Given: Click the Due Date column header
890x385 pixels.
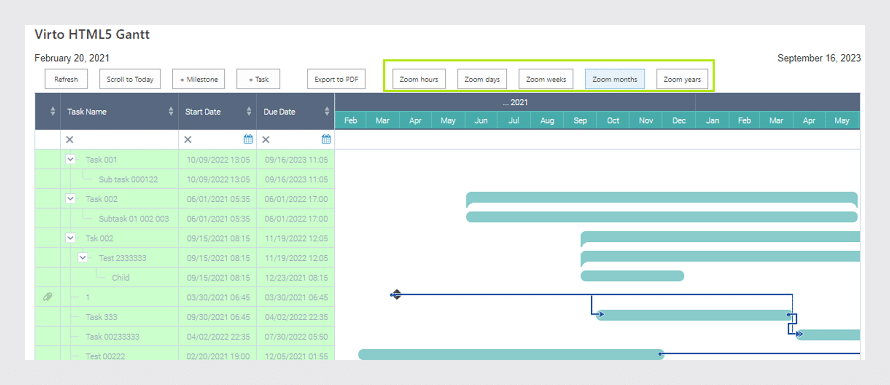Looking at the screenshot, I should (296, 112).
